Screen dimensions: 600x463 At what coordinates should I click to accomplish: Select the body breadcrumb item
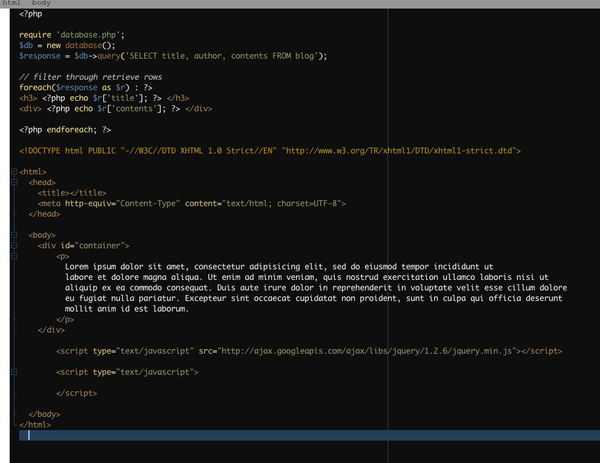(41, 3)
